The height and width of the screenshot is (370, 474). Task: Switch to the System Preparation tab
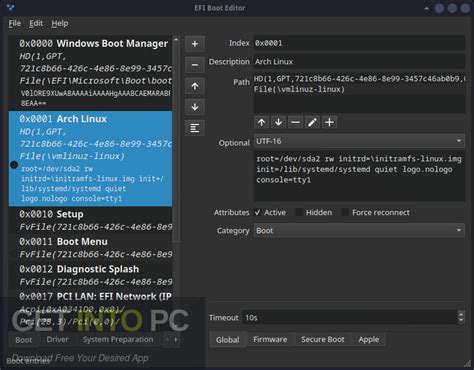tap(118, 339)
